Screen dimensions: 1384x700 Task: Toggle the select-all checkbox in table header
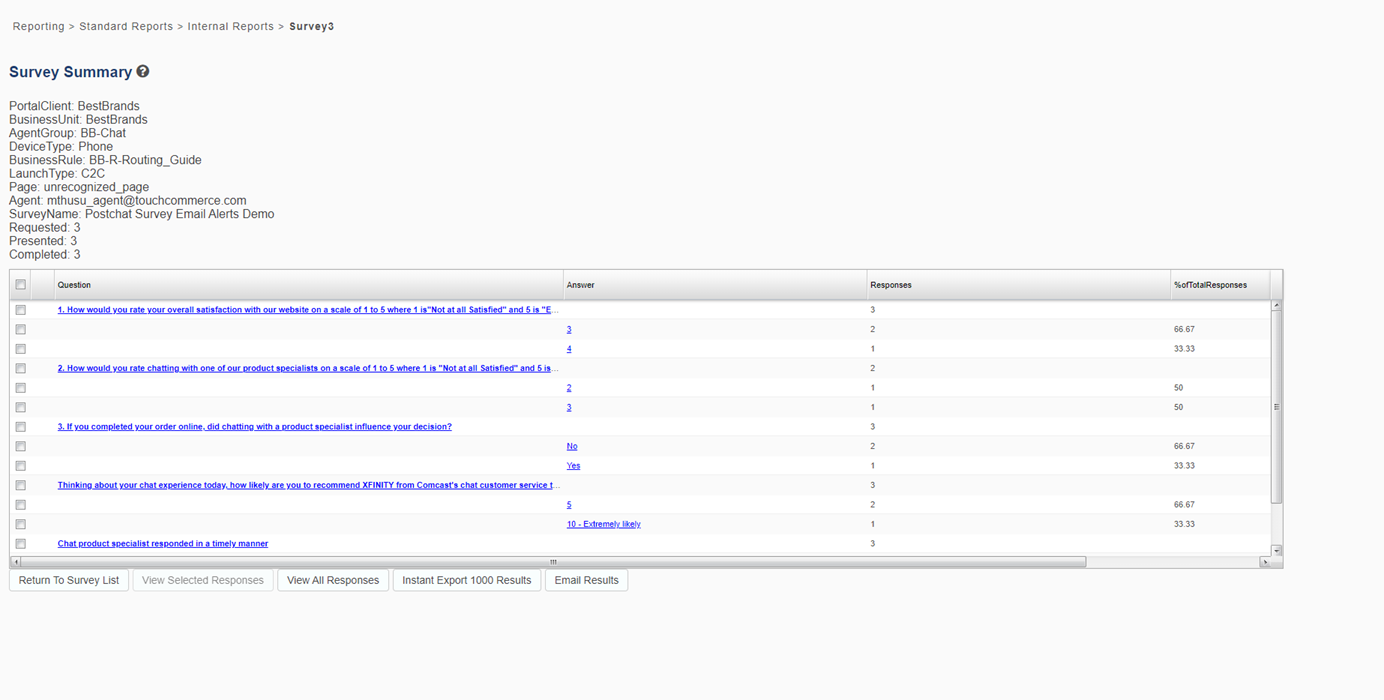pyautogui.click(x=20, y=285)
